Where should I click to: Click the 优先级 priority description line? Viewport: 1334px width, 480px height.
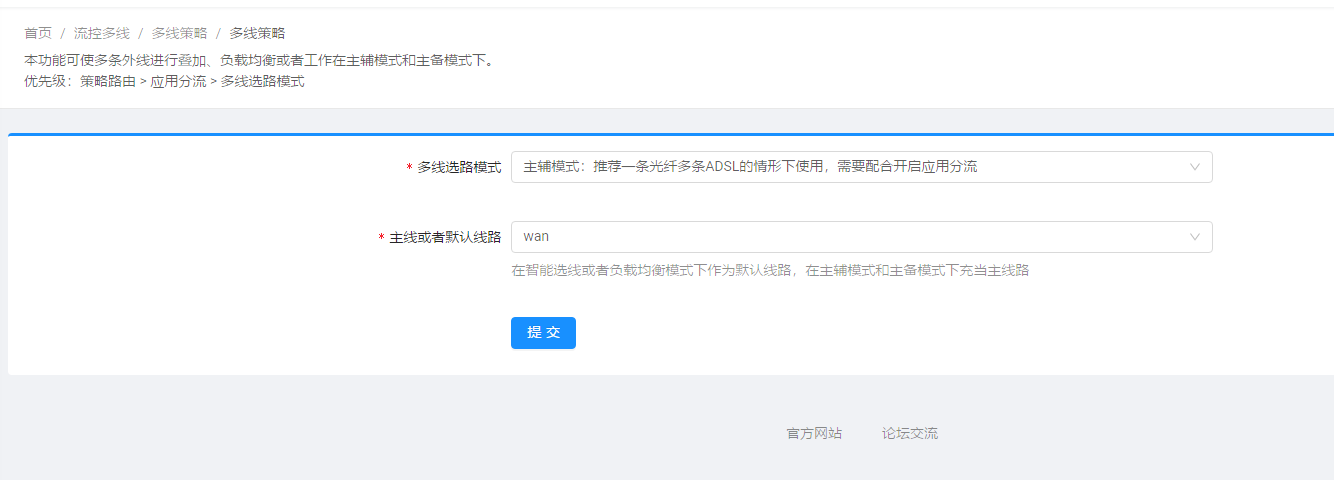pos(164,82)
